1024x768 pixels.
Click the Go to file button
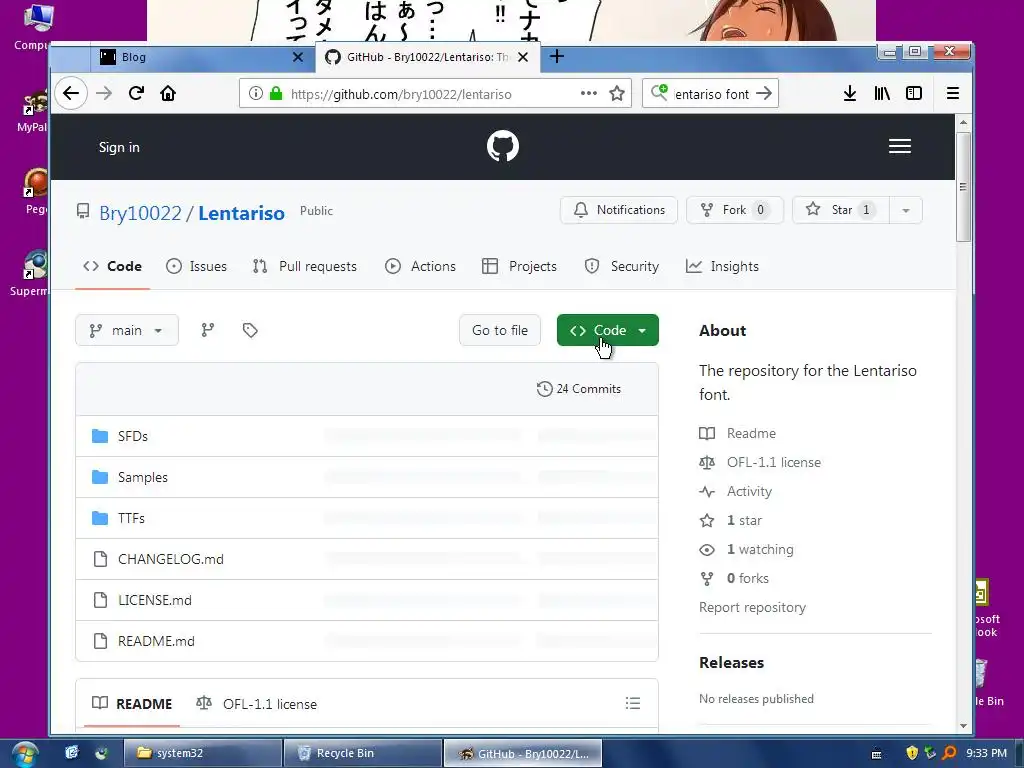tap(500, 330)
